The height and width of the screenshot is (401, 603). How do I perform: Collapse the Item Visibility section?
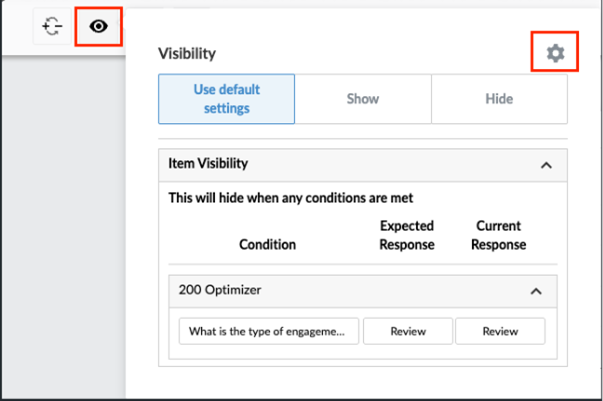tap(546, 165)
